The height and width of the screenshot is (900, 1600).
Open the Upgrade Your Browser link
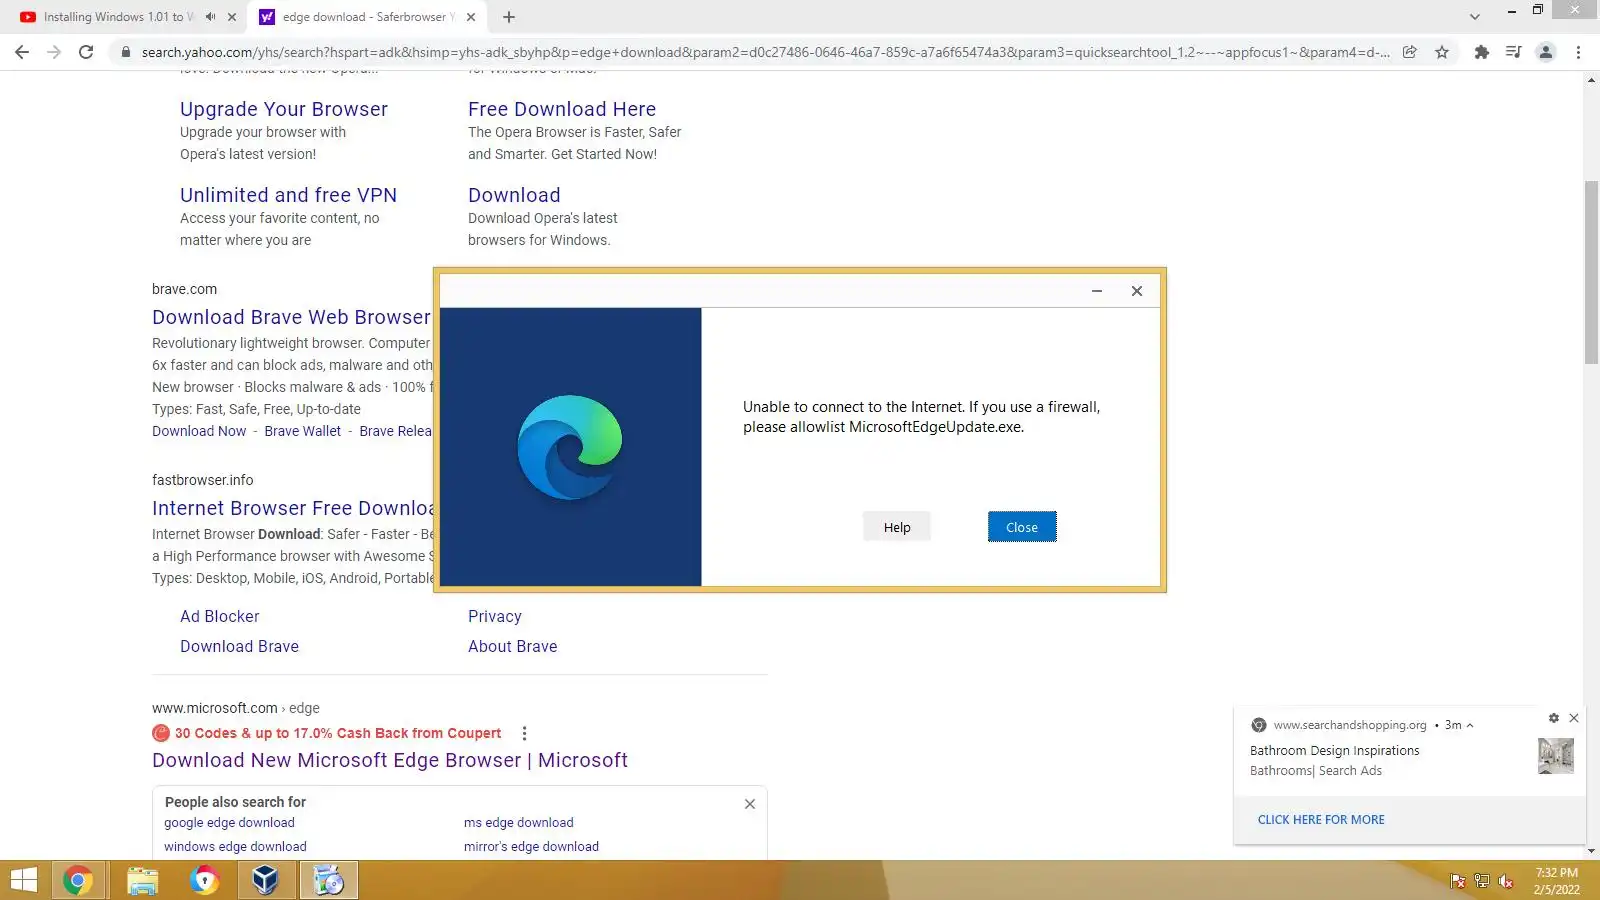(284, 109)
